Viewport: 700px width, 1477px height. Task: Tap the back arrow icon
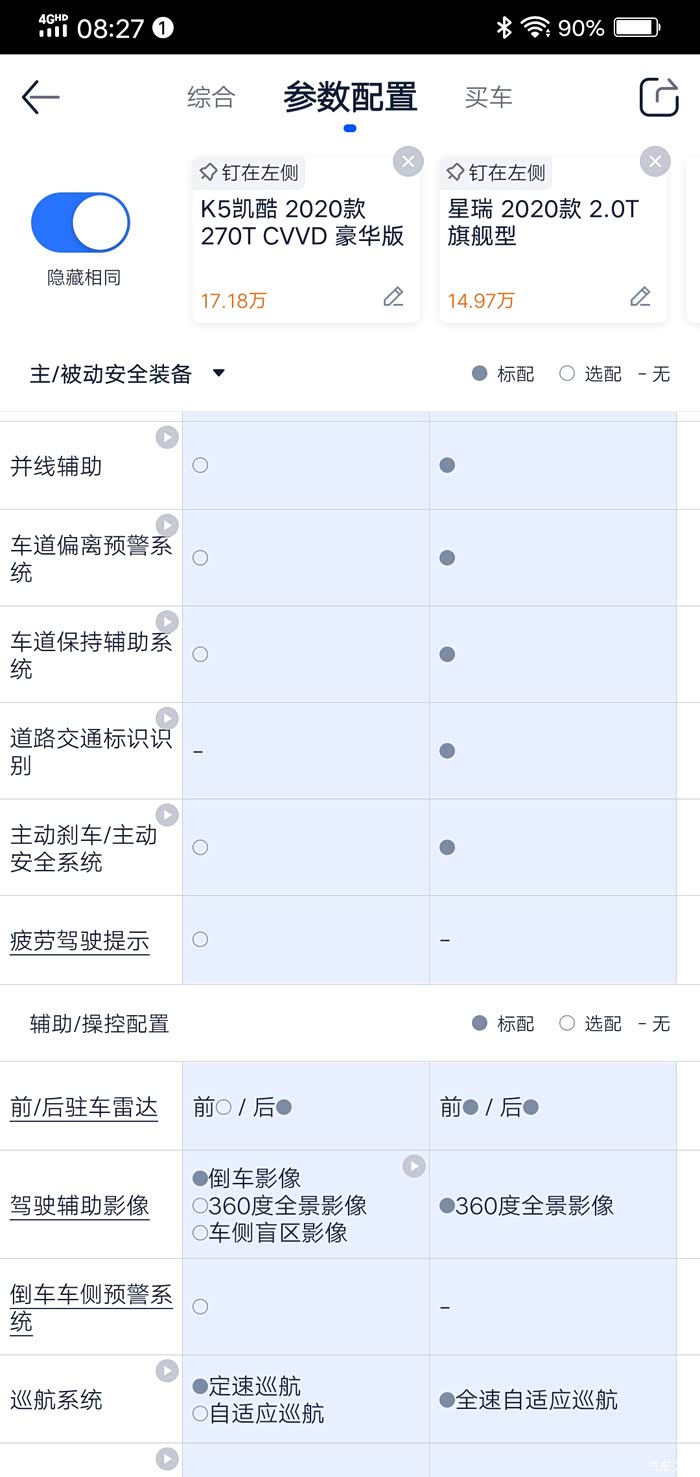pyautogui.click(x=40, y=97)
